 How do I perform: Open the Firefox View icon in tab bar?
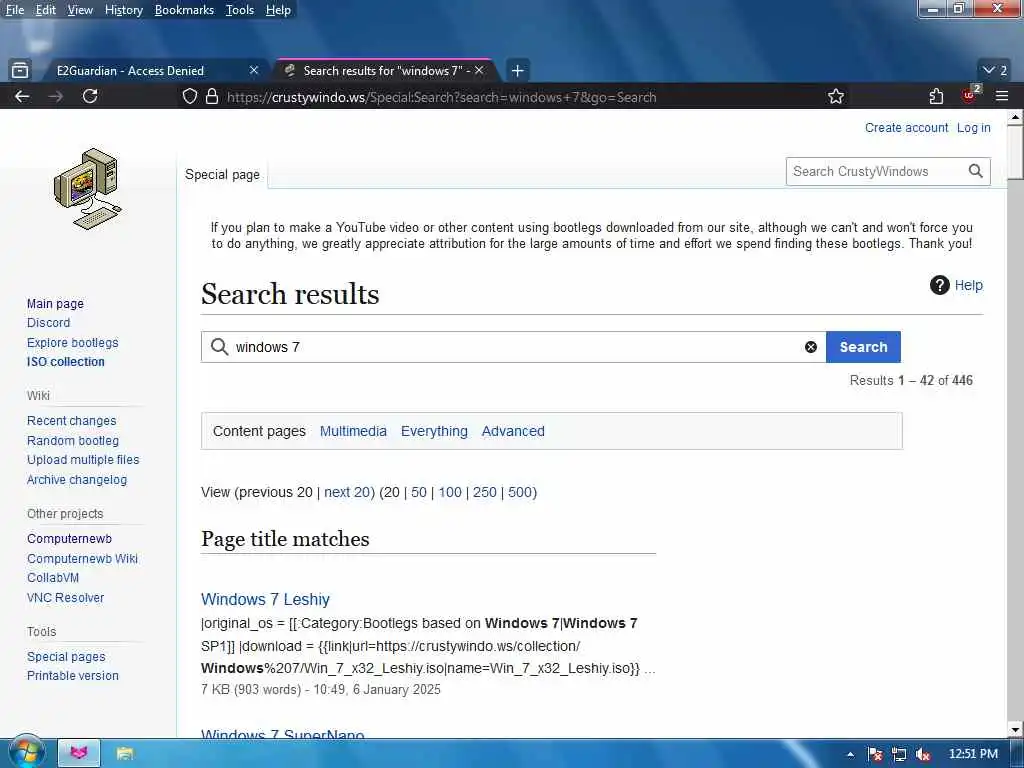(20, 70)
